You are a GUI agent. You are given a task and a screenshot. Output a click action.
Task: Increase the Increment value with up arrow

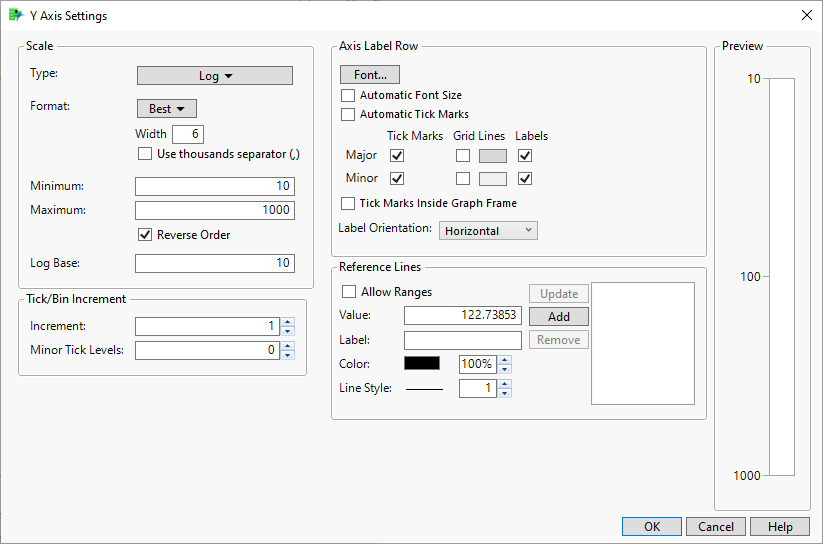point(288,322)
